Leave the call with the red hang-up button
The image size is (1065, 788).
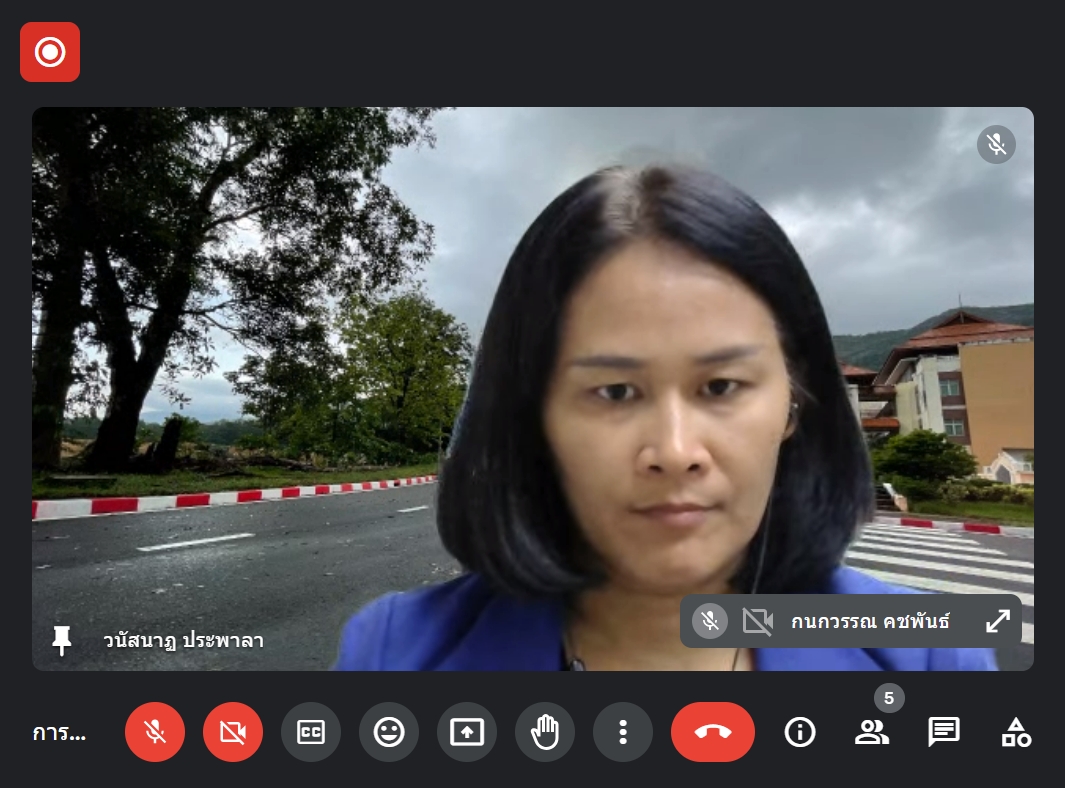pyautogui.click(x=713, y=732)
